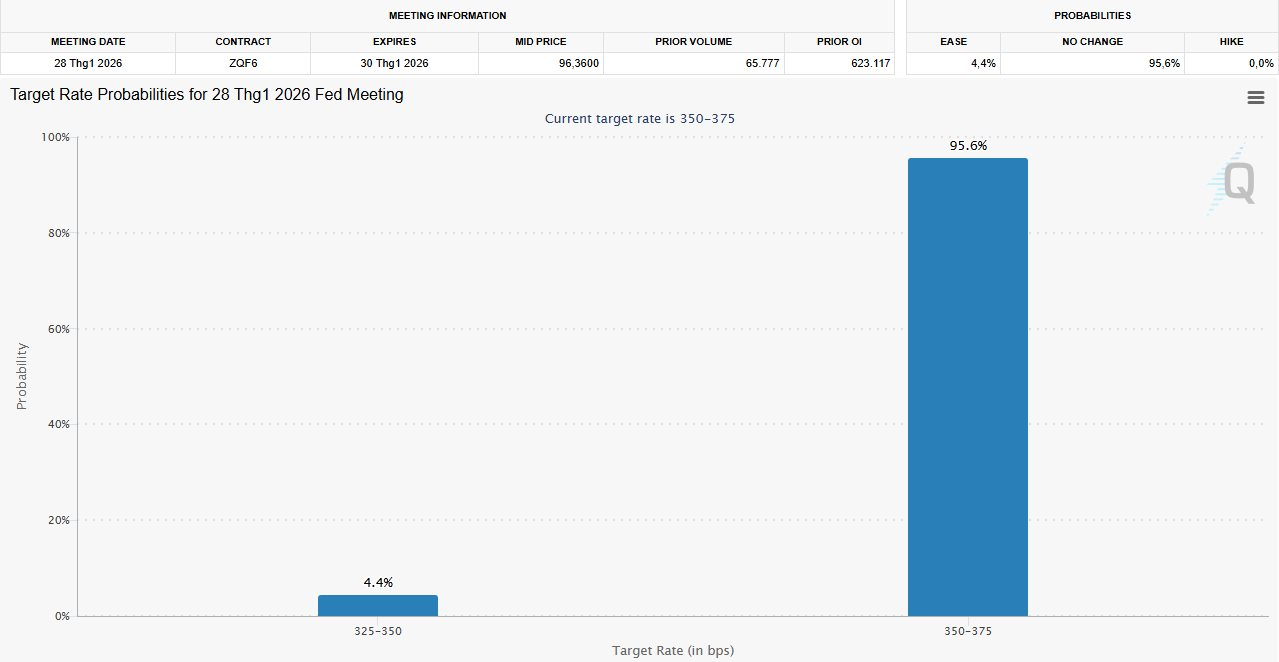Open the chart hamburger menu icon

1255,97
